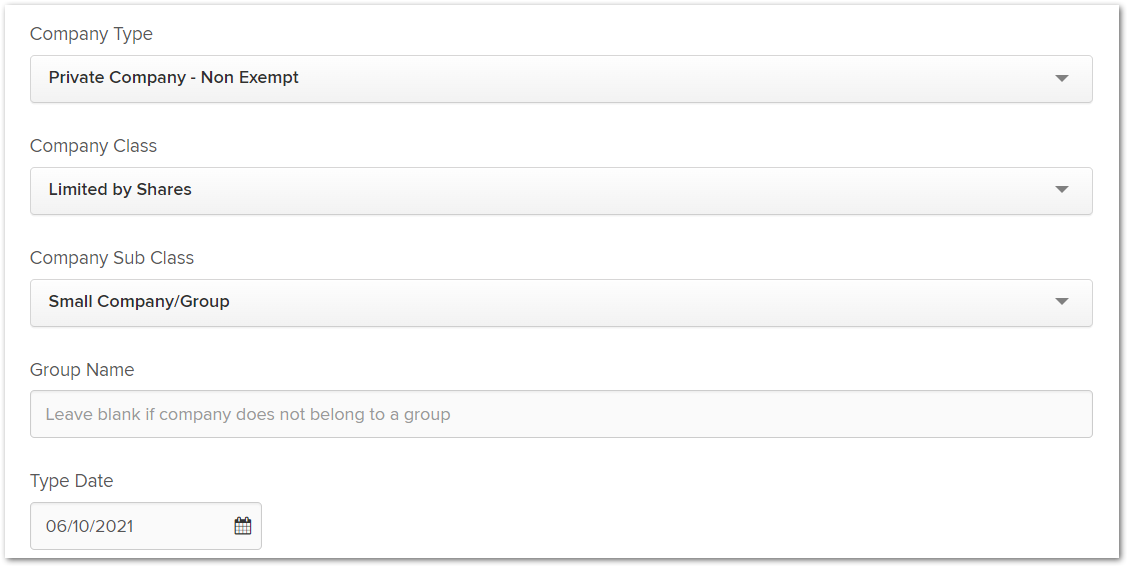Click the 'Type Date' field label
Image resolution: width=1128 pixels, height=567 pixels.
click(71, 481)
